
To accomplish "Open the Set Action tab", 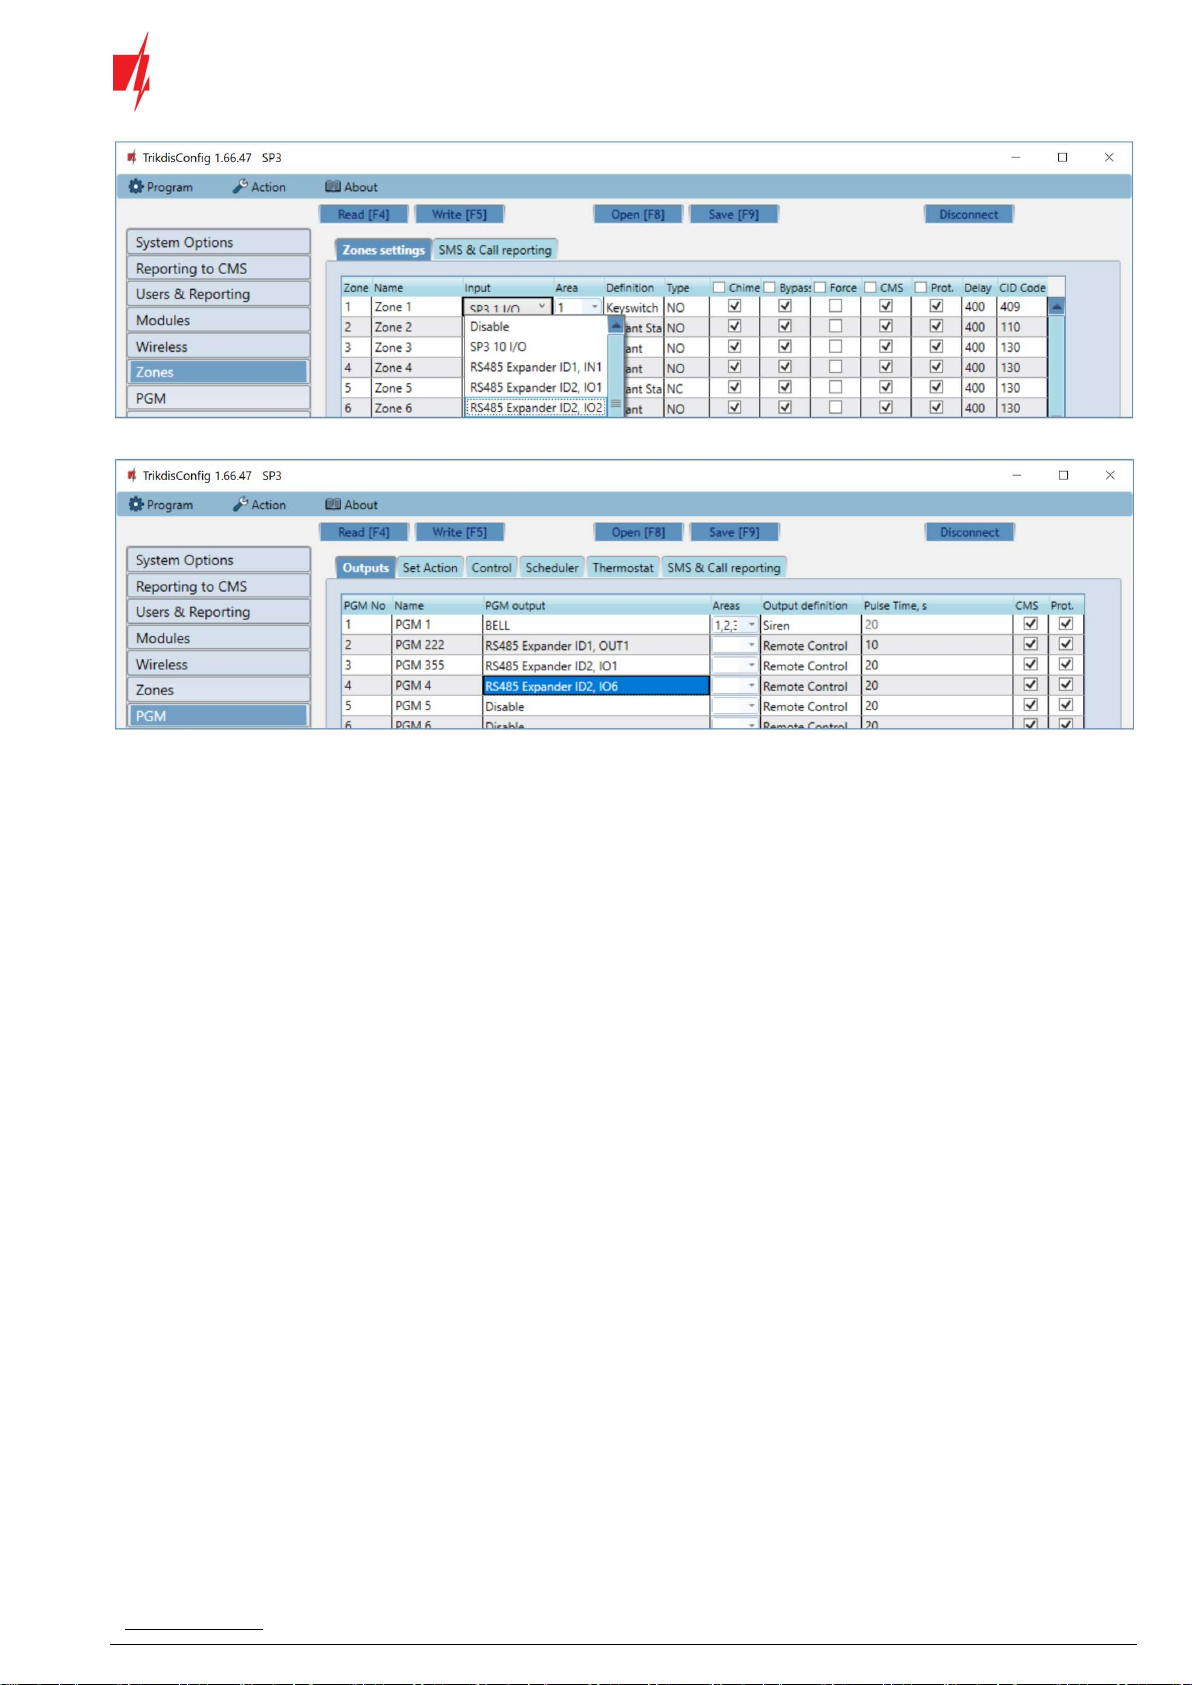I will click(430, 568).
